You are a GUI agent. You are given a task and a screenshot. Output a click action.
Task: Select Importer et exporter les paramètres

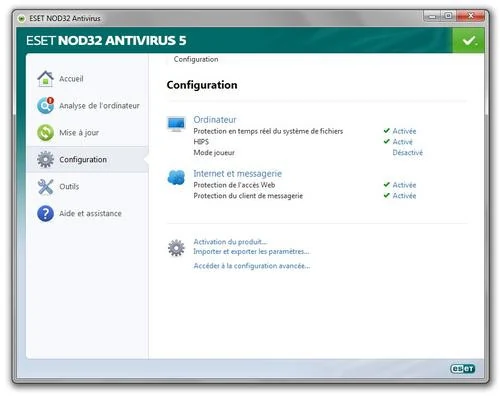(x=251, y=251)
